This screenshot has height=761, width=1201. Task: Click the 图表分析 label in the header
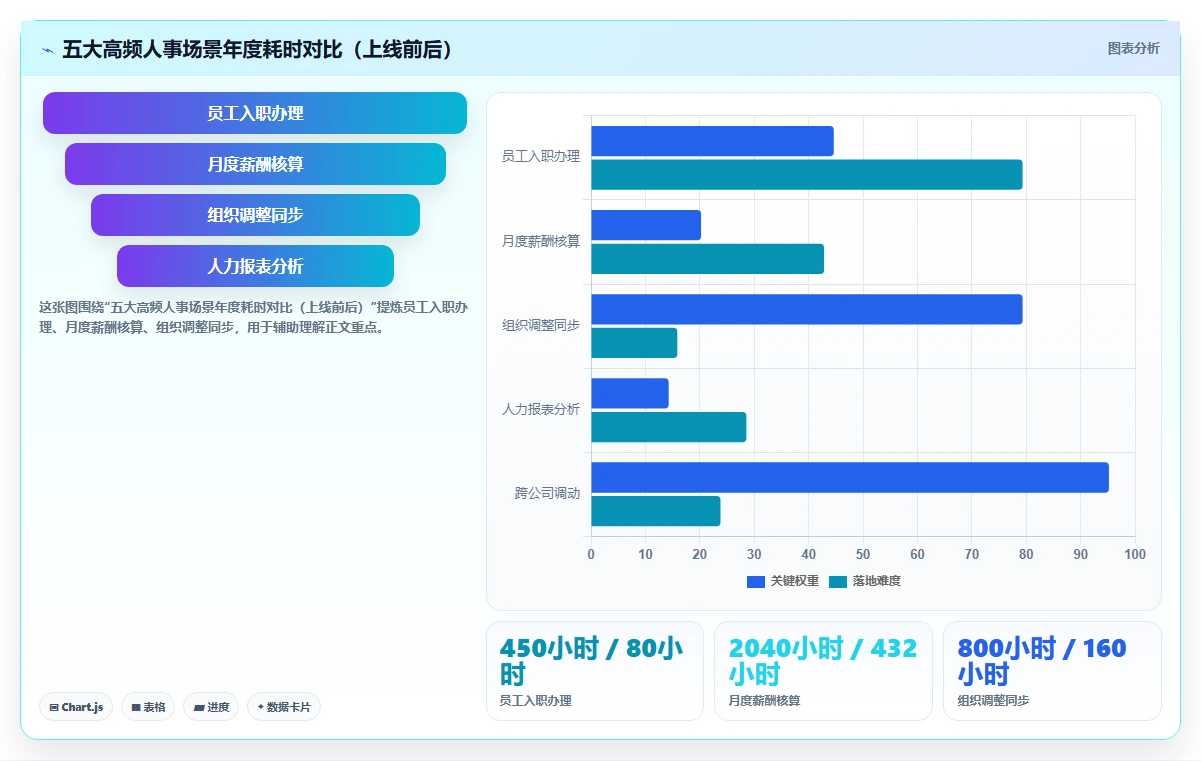1133,49
